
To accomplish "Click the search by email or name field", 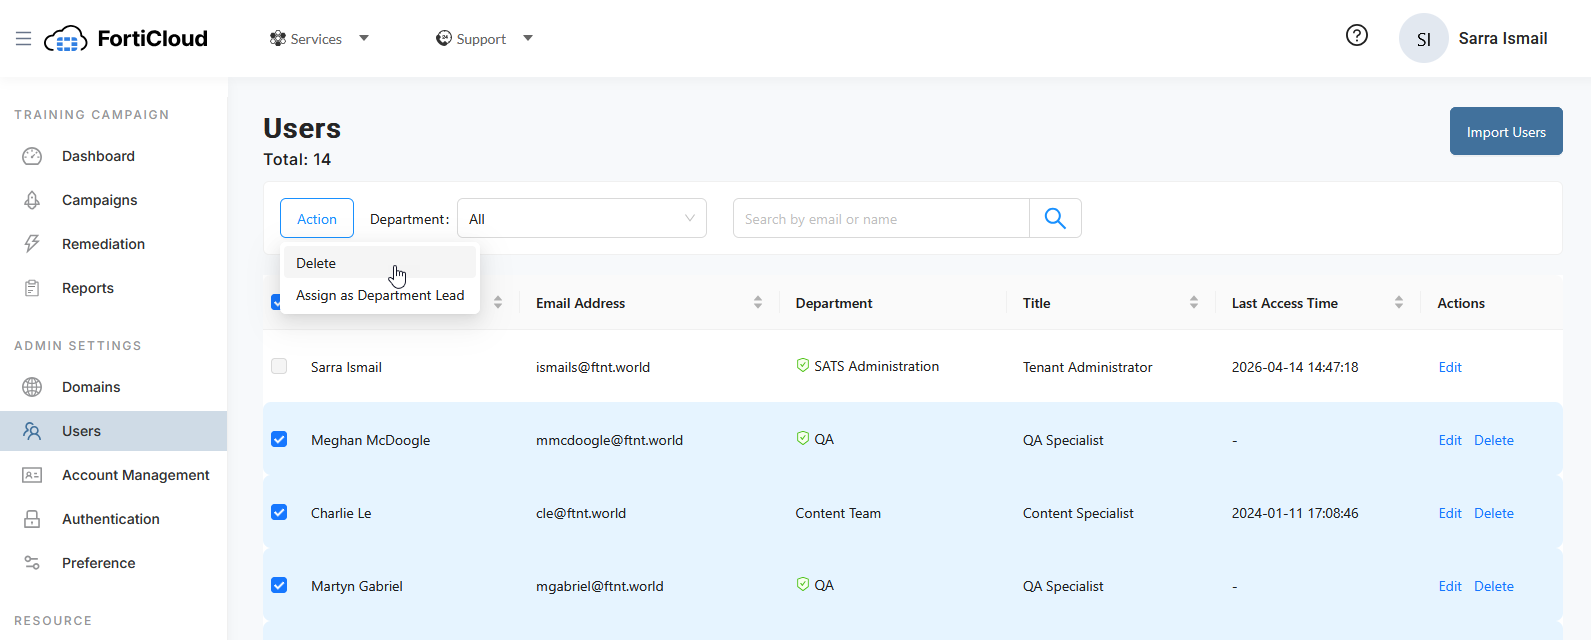I will 881,218.
